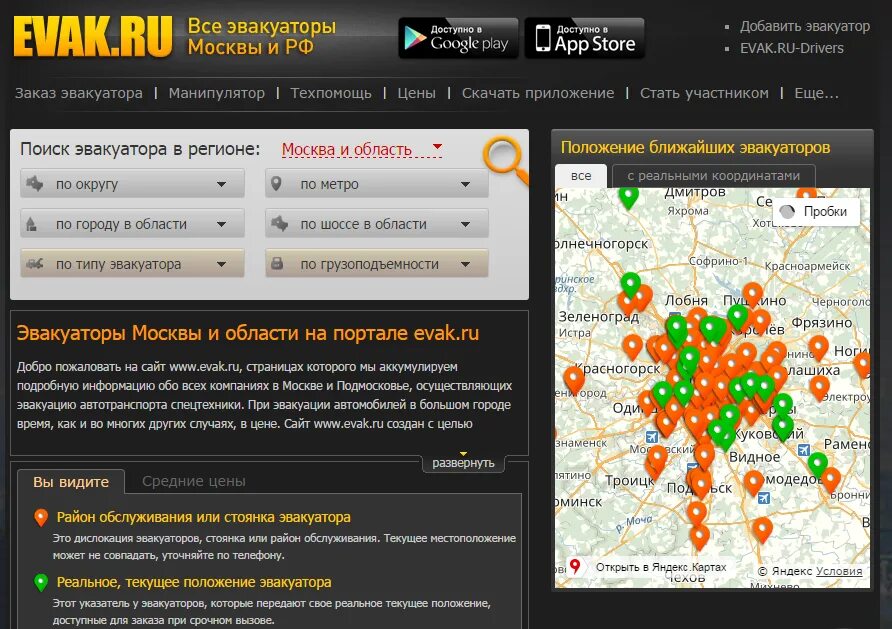Click the EVAK.RU-Drivers link
Image resolution: width=892 pixels, height=629 pixels.
click(791, 48)
